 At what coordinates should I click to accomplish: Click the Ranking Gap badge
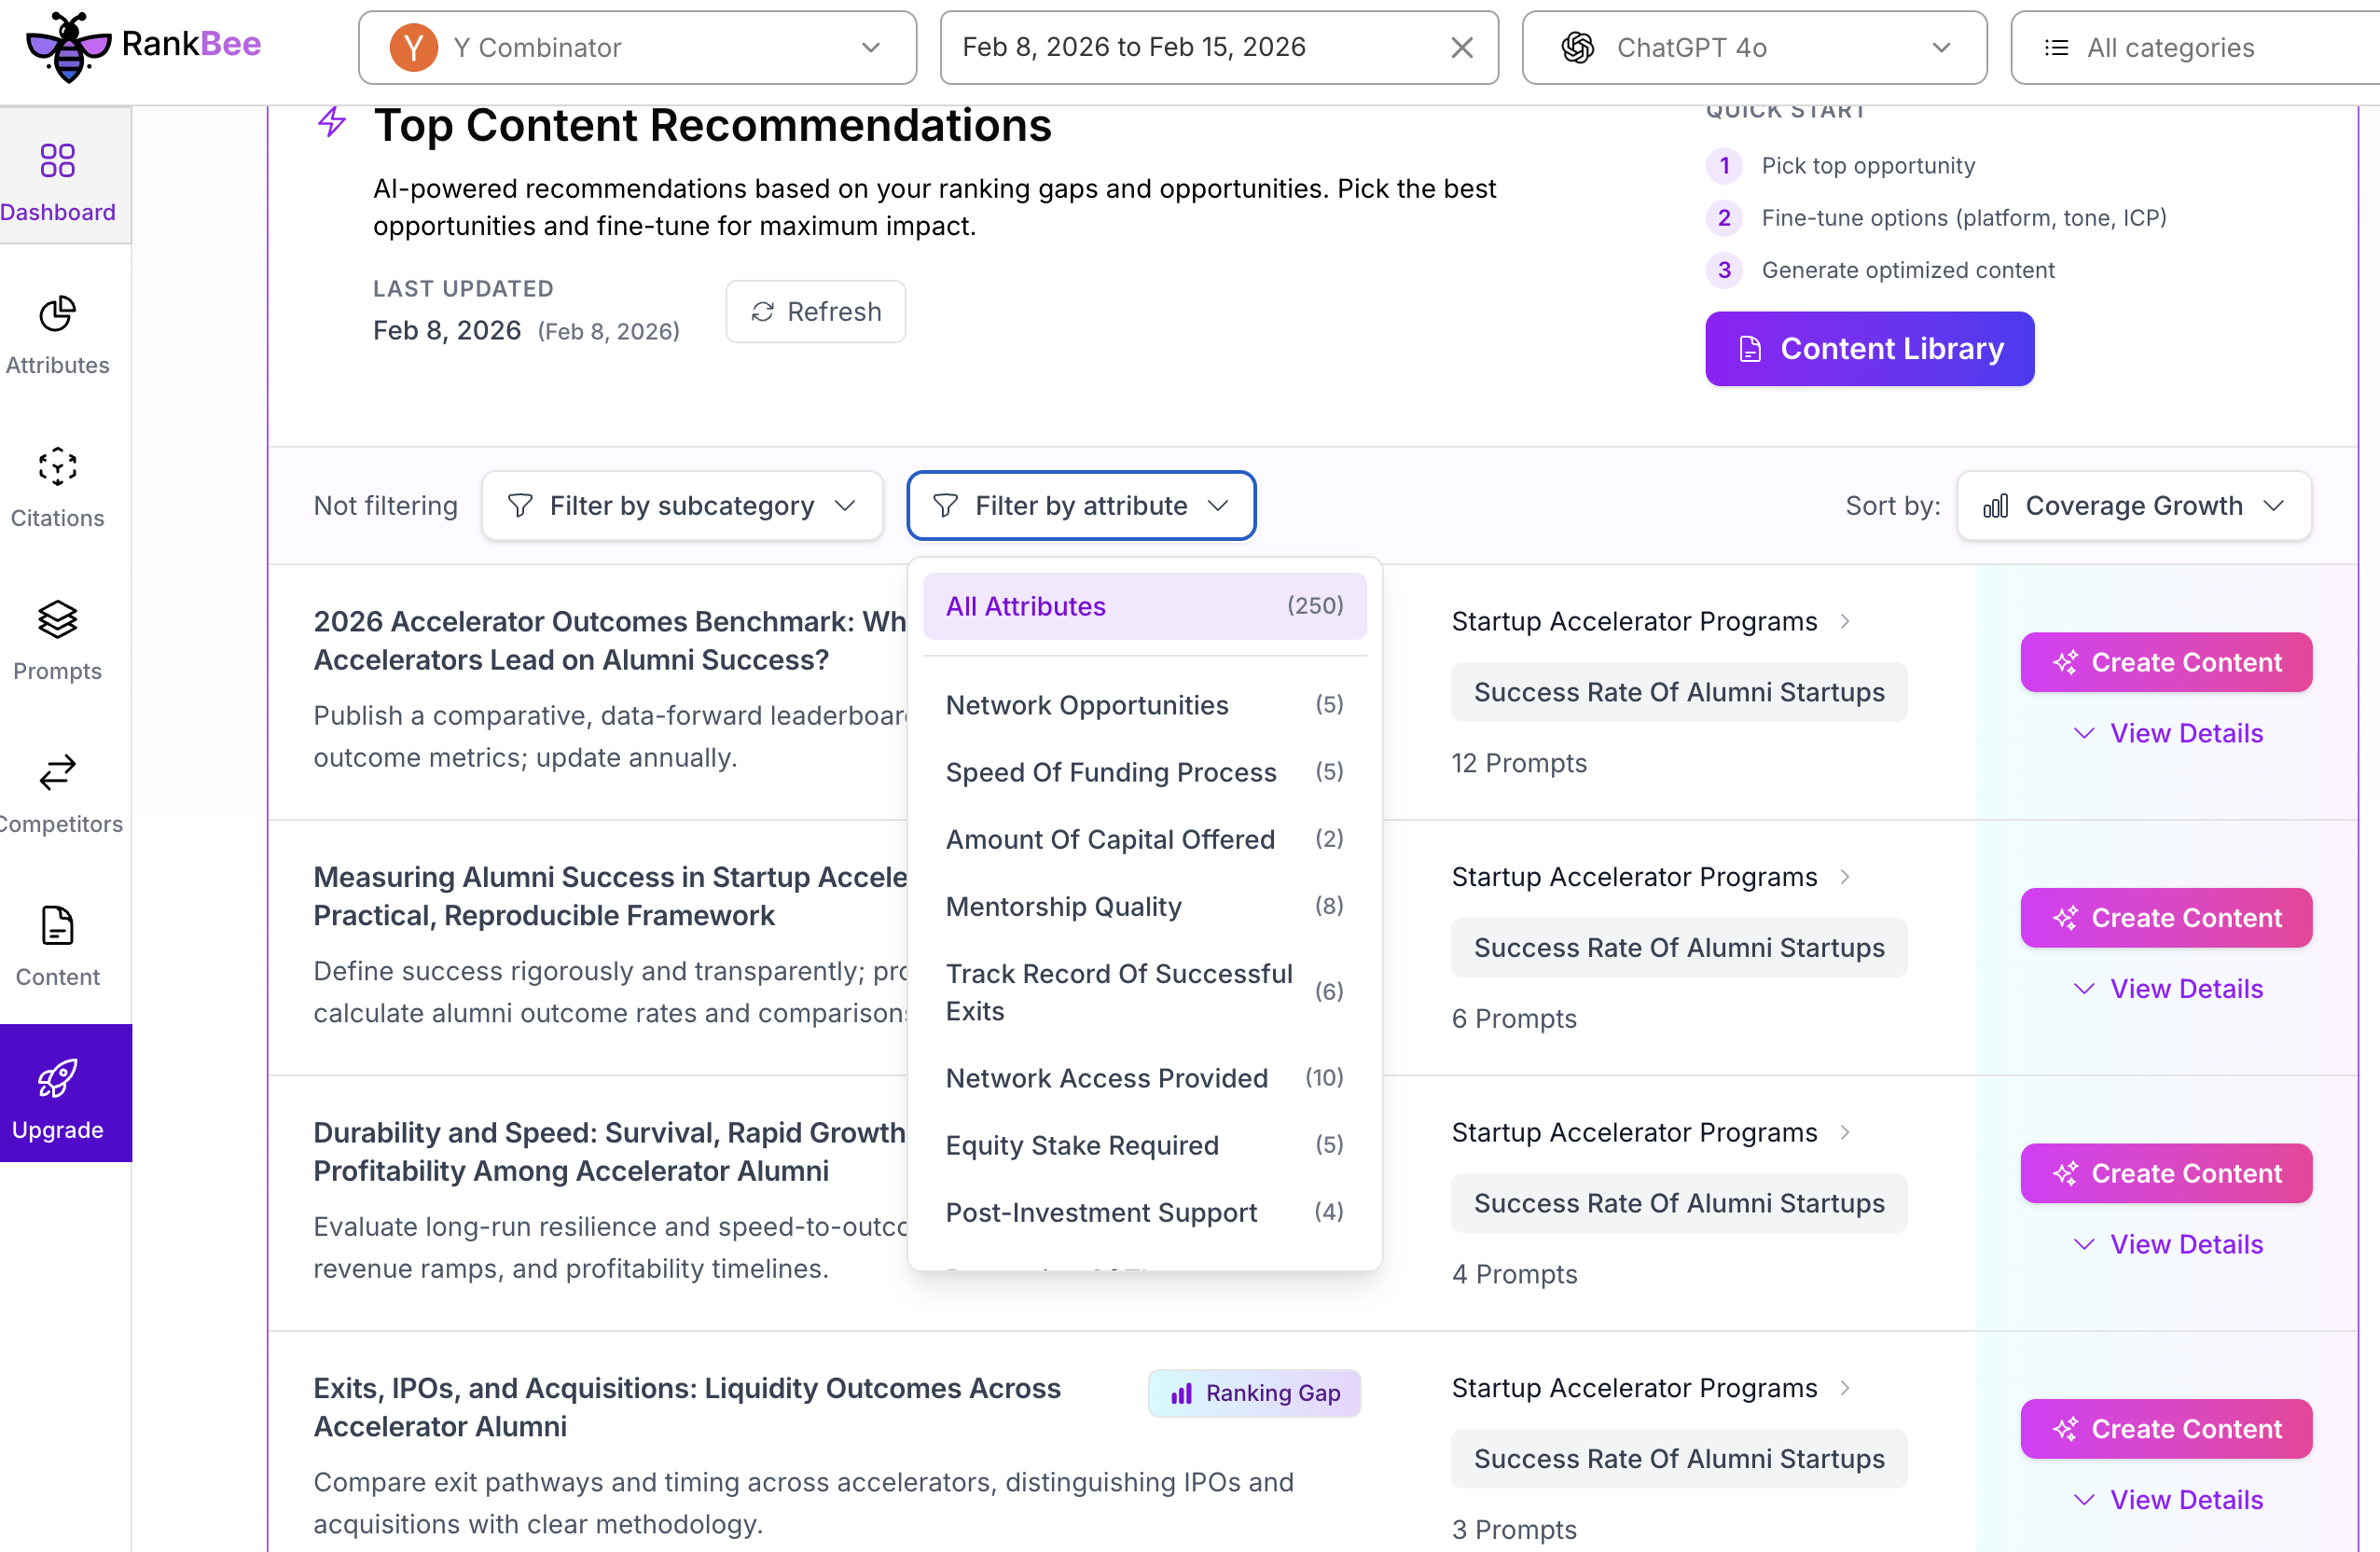click(1254, 1392)
